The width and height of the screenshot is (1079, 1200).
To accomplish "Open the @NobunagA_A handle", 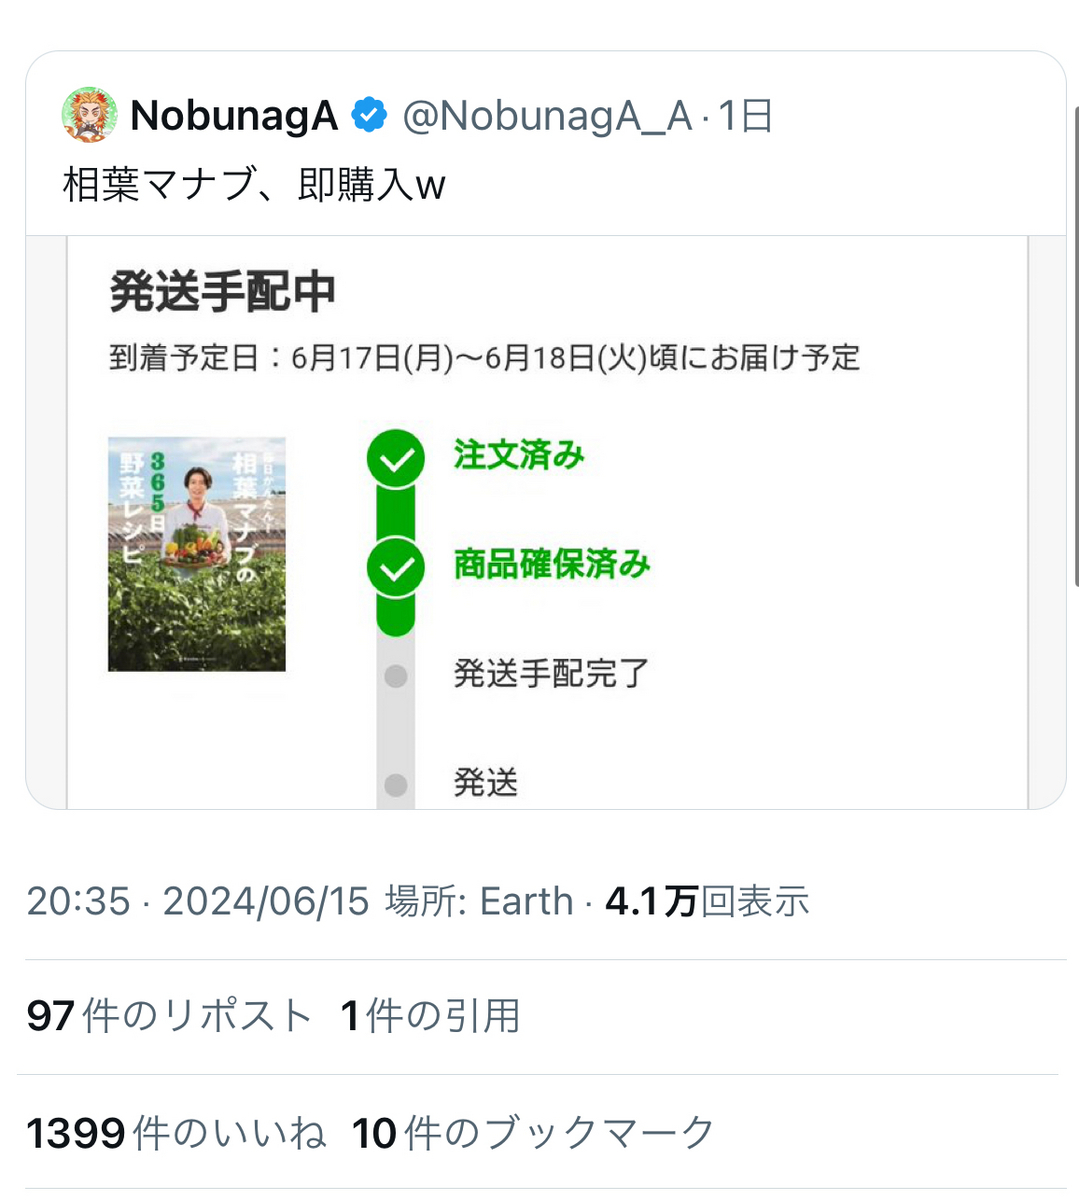I will 547,116.
